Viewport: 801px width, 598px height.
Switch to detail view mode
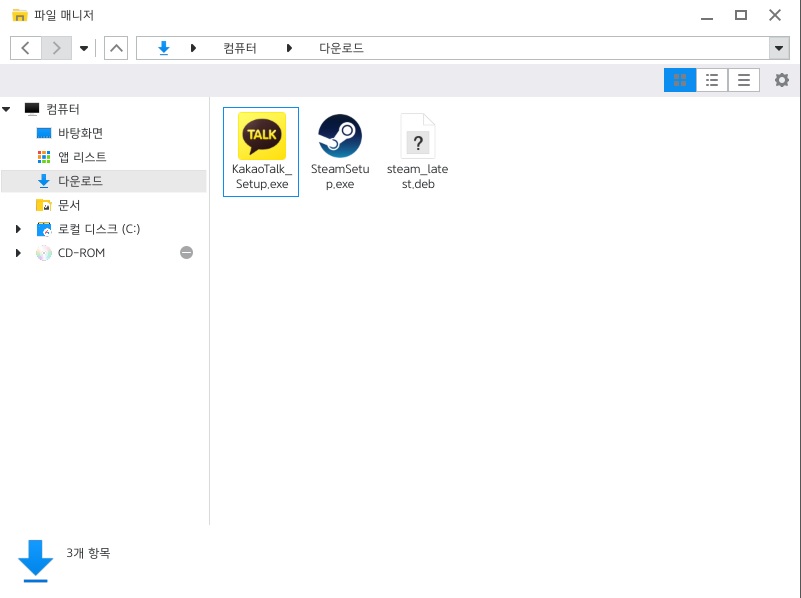coord(743,80)
